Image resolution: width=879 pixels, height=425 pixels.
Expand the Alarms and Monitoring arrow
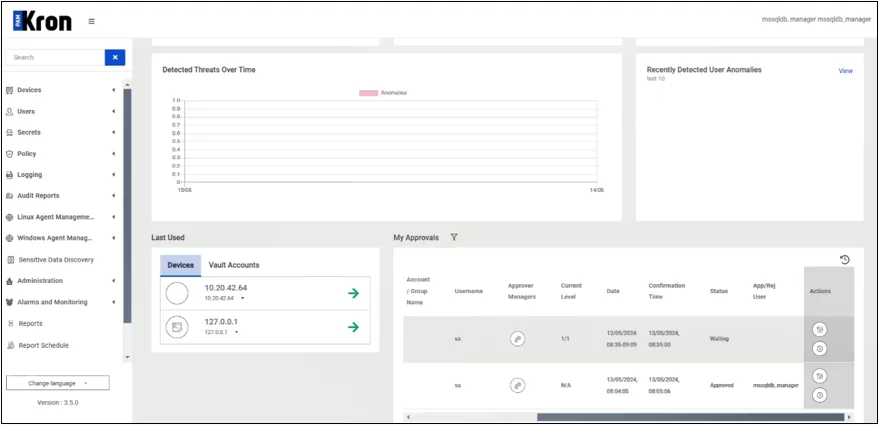[x=113, y=302]
